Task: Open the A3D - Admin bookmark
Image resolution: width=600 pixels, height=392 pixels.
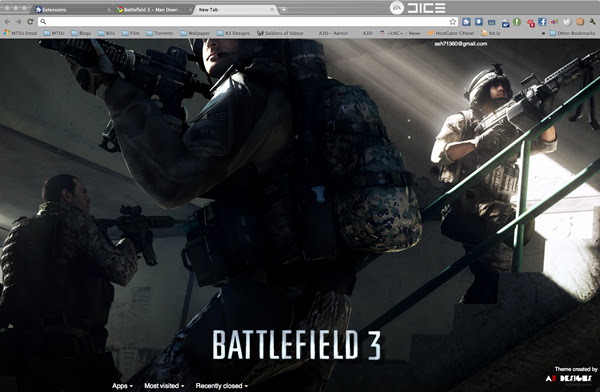Action: tap(333, 33)
